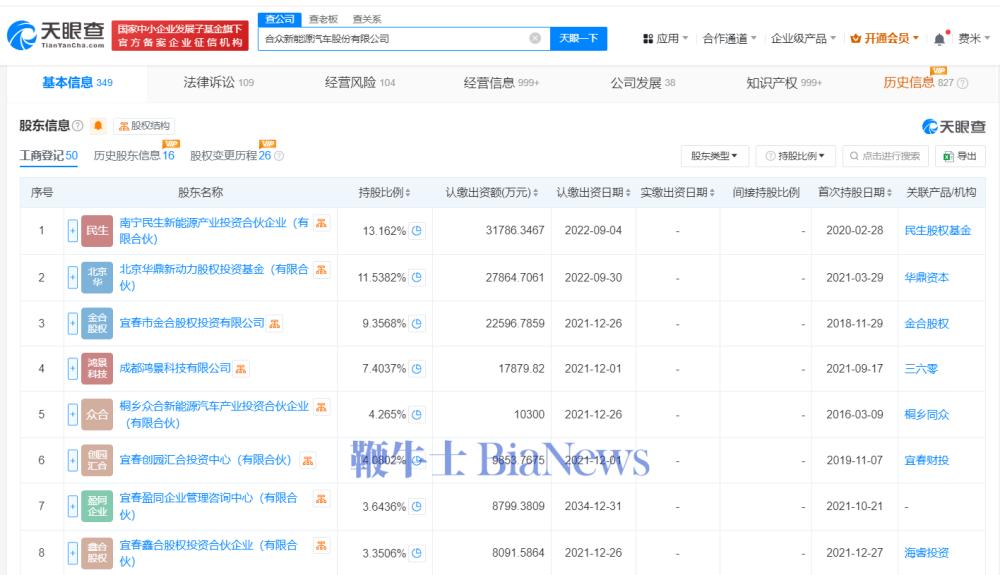
Task: Open shareholder link 成都鸿景科技有限公司
Action: (175, 368)
